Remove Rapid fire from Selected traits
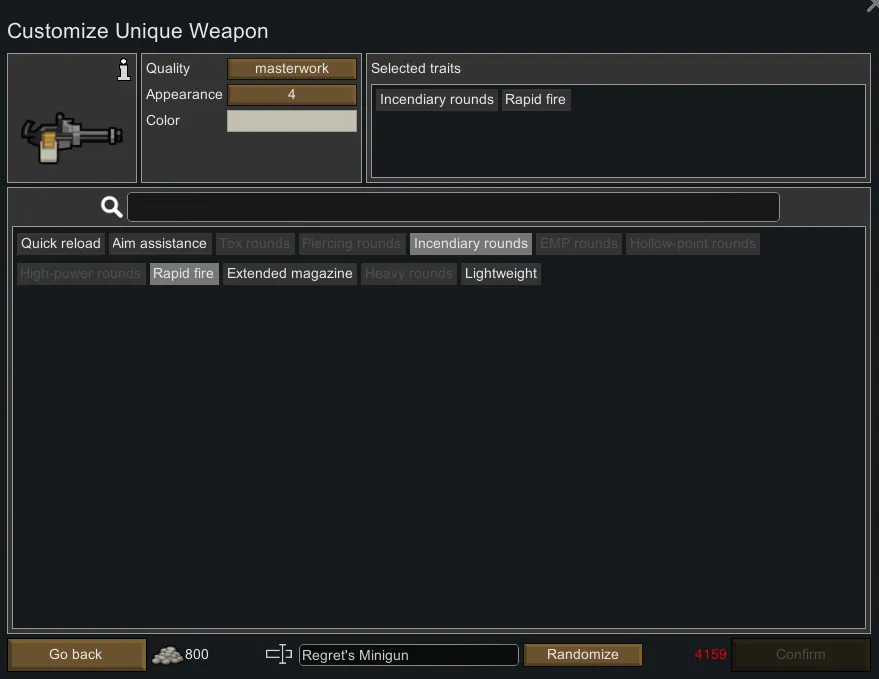 (x=535, y=100)
